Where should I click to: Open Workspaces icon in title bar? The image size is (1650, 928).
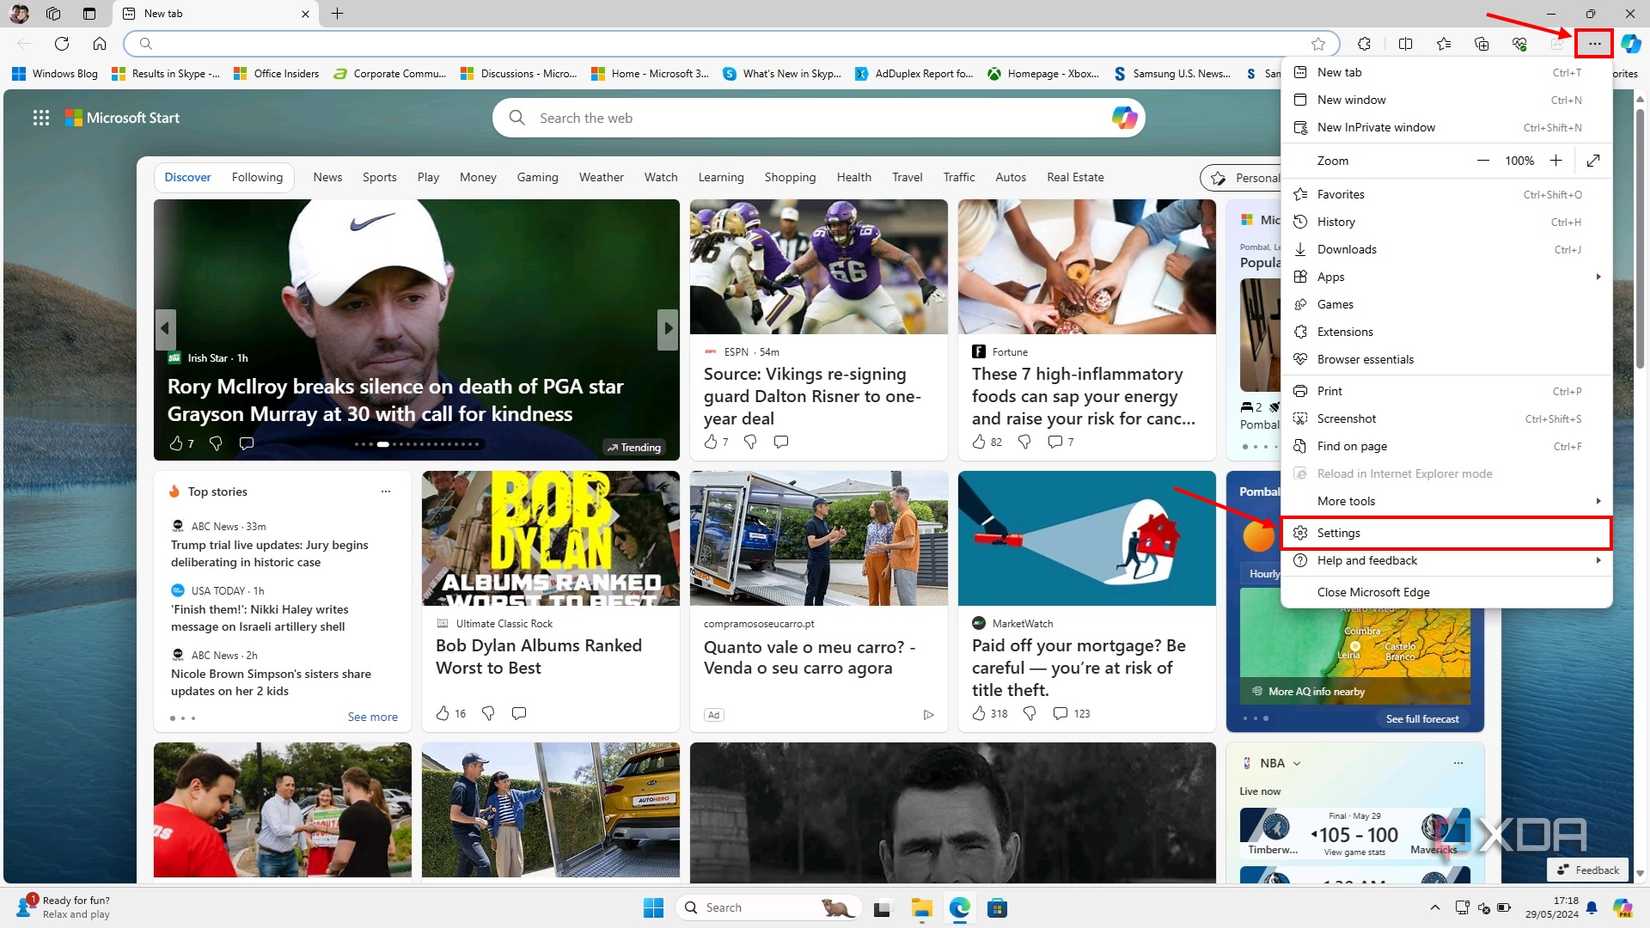click(54, 13)
